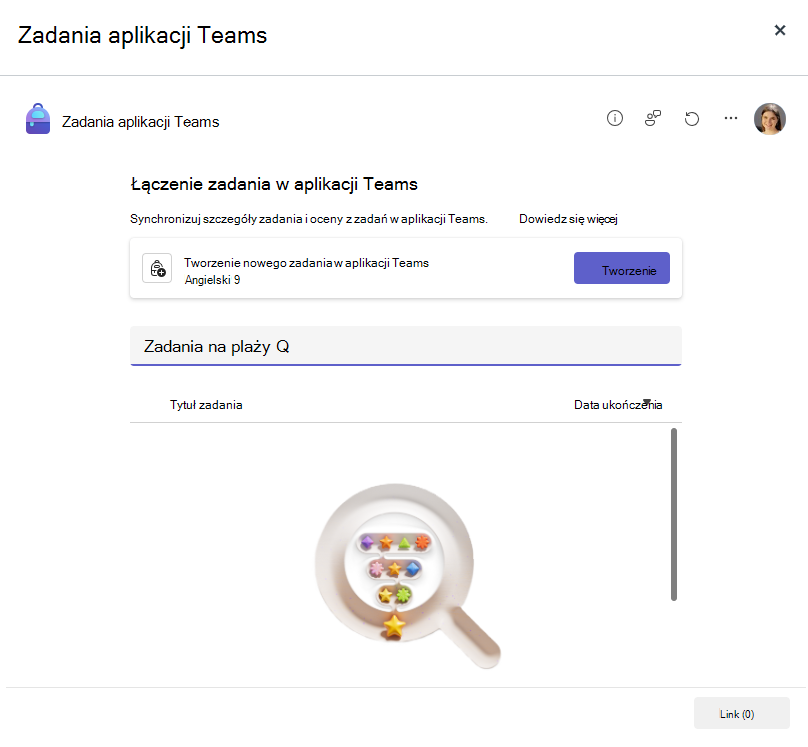Sort by Data ukończenia column arrow
Viewport: 808px width, 747px height.
[647, 401]
